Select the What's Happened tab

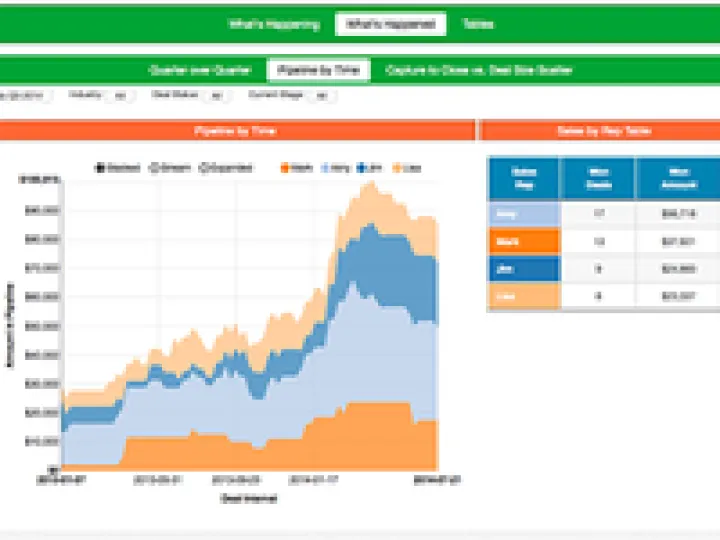pos(390,24)
